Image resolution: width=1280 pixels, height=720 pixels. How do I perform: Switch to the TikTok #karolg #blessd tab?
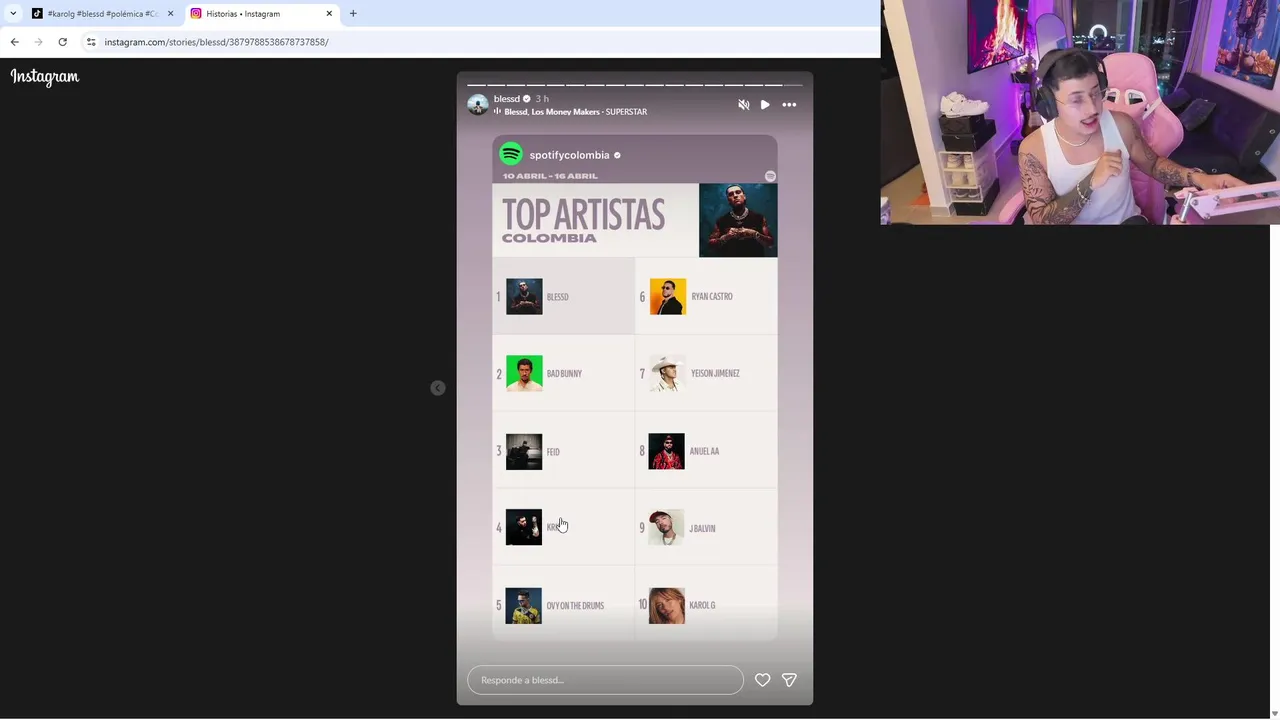click(103, 14)
